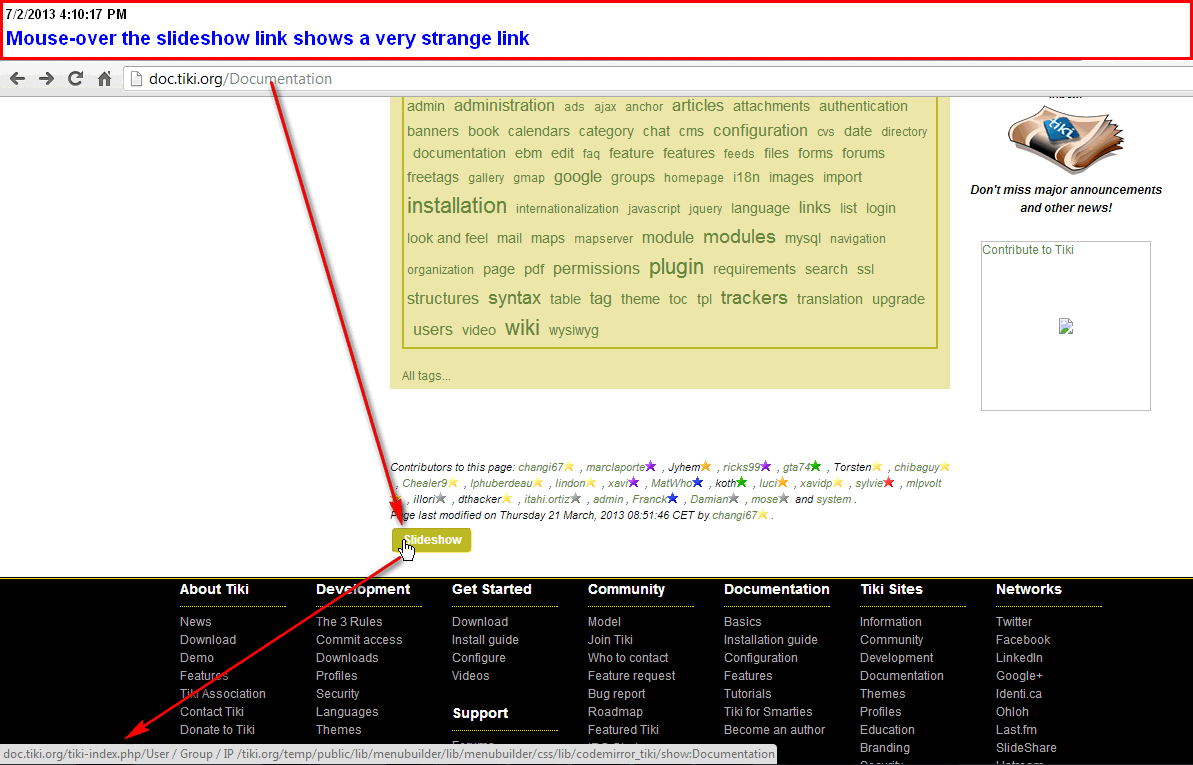Open News link under About Tiki
The height and width of the screenshot is (765, 1193).
(196, 622)
